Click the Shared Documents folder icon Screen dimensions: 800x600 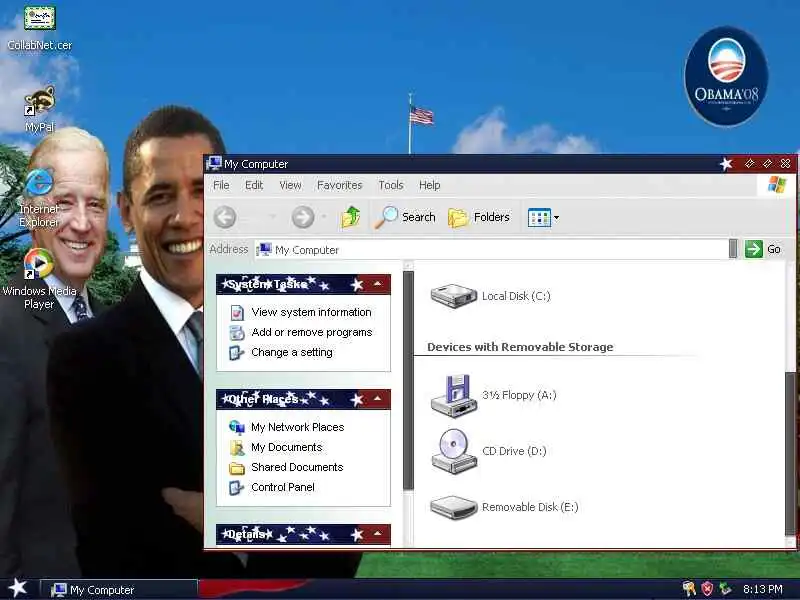(237, 468)
